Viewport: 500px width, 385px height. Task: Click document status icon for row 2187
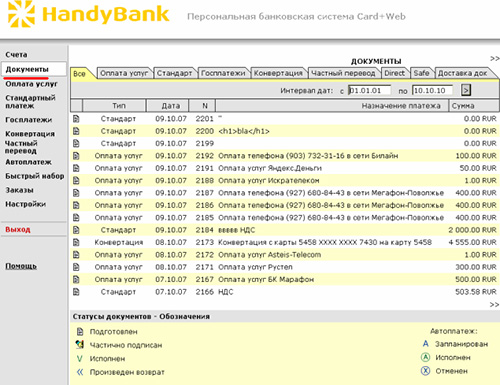(x=76, y=193)
